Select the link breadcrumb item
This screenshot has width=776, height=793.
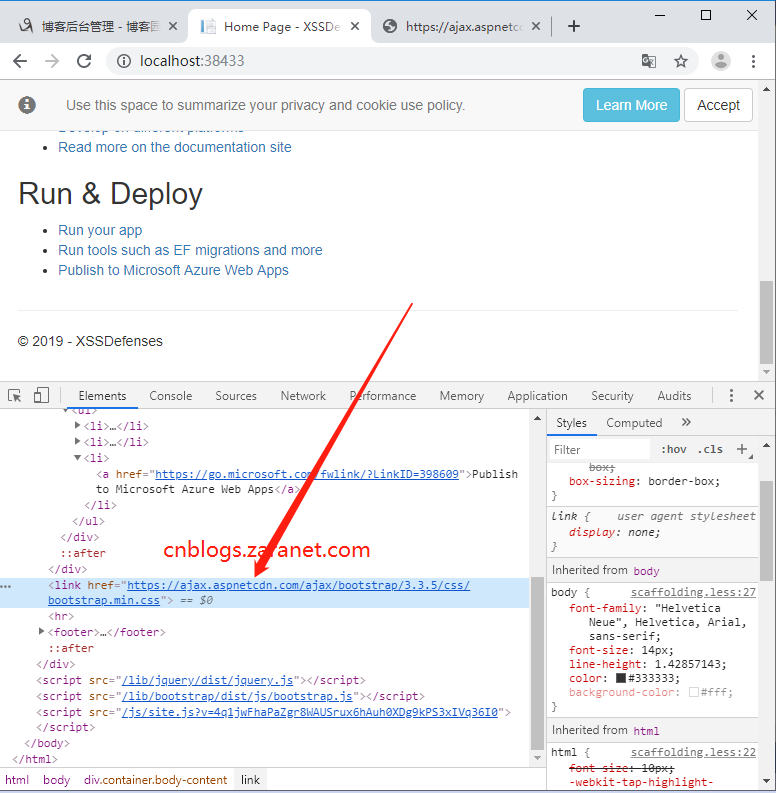click(x=250, y=780)
